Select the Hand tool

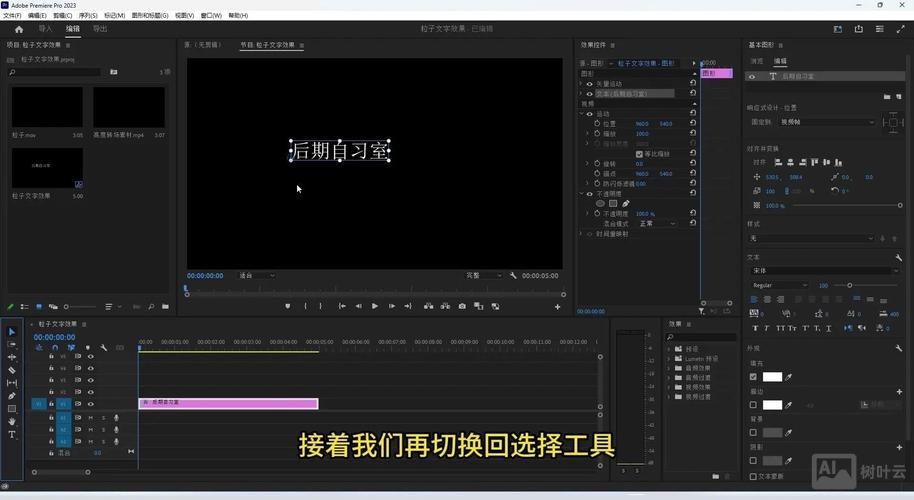click(x=12, y=421)
